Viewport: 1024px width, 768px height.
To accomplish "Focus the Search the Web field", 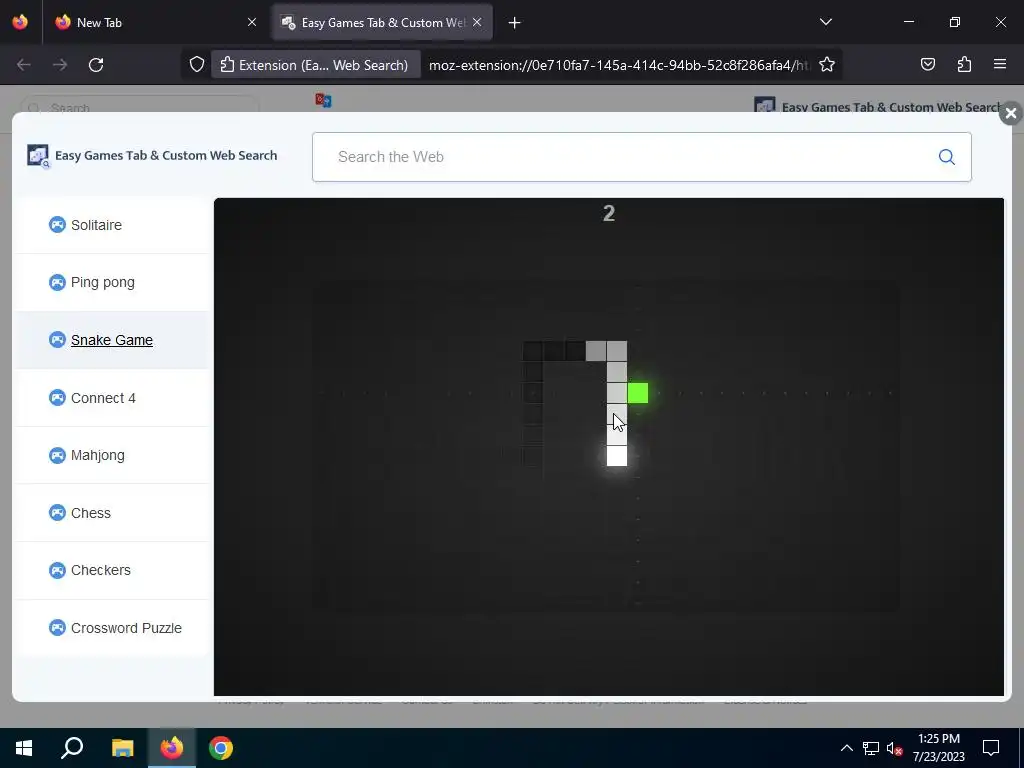I will pyautogui.click(x=641, y=157).
